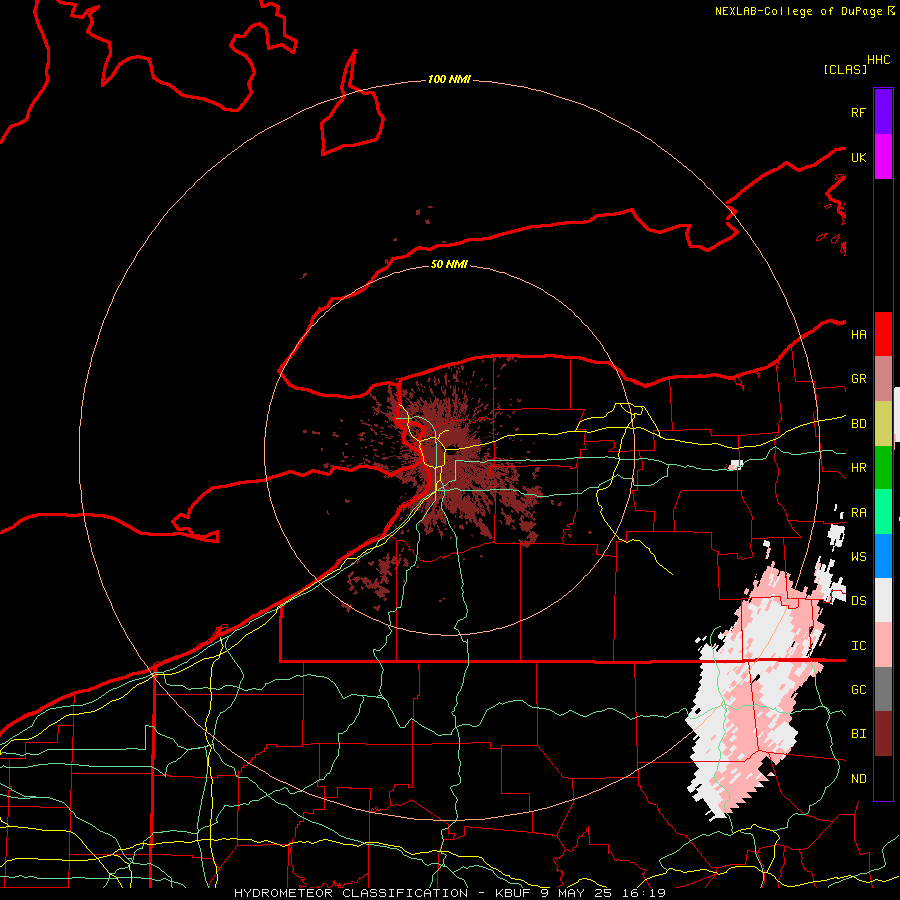Click the HYDROMETEOR CLASSIFICATION KBUF title caption
This screenshot has height=900, width=900.
tap(449, 893)
